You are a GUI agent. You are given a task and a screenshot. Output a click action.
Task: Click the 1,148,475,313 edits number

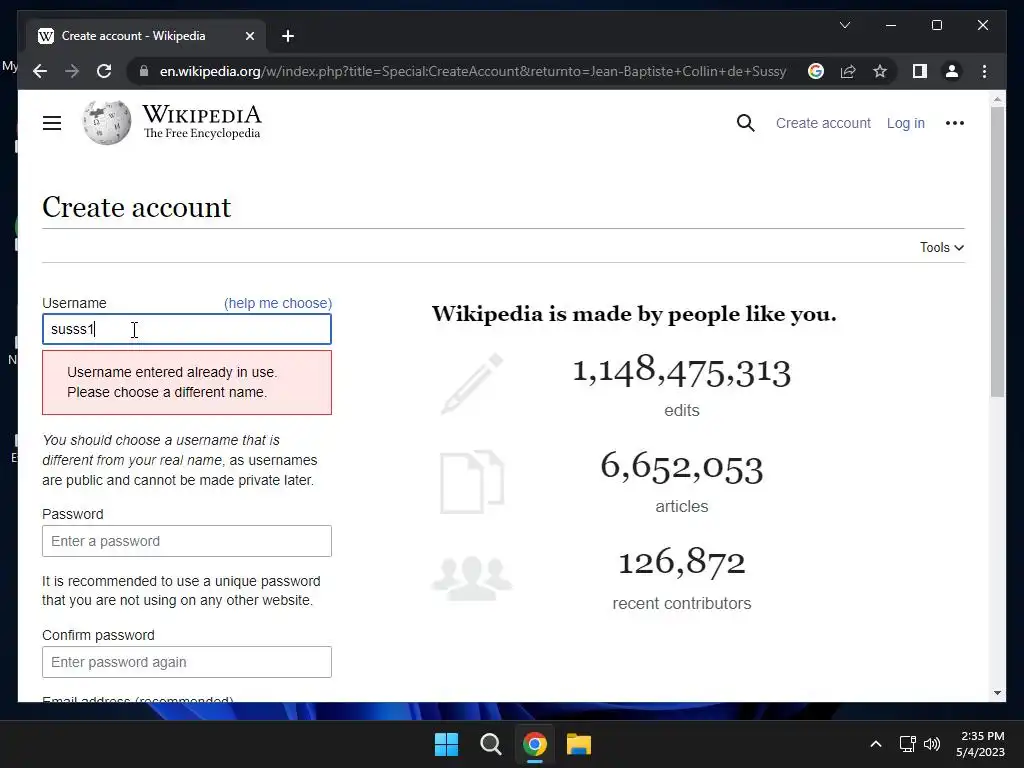682,370
